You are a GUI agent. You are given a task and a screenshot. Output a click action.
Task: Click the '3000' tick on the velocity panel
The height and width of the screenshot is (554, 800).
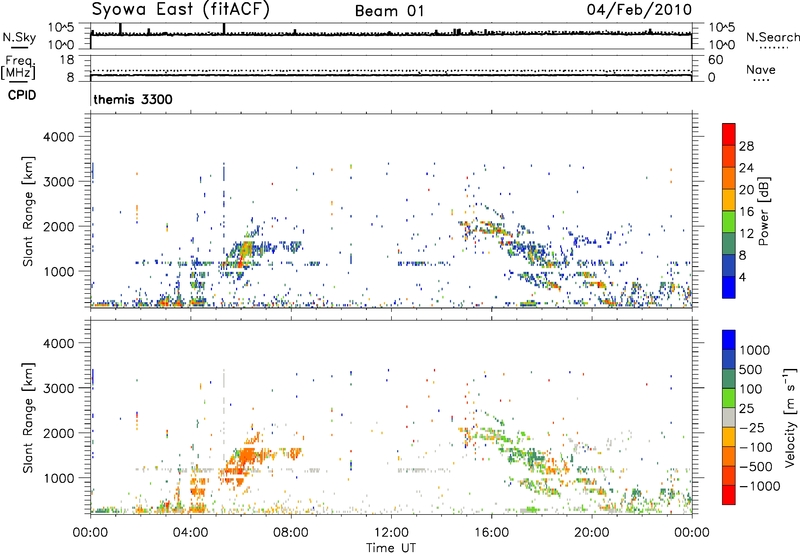pos(58,388)
